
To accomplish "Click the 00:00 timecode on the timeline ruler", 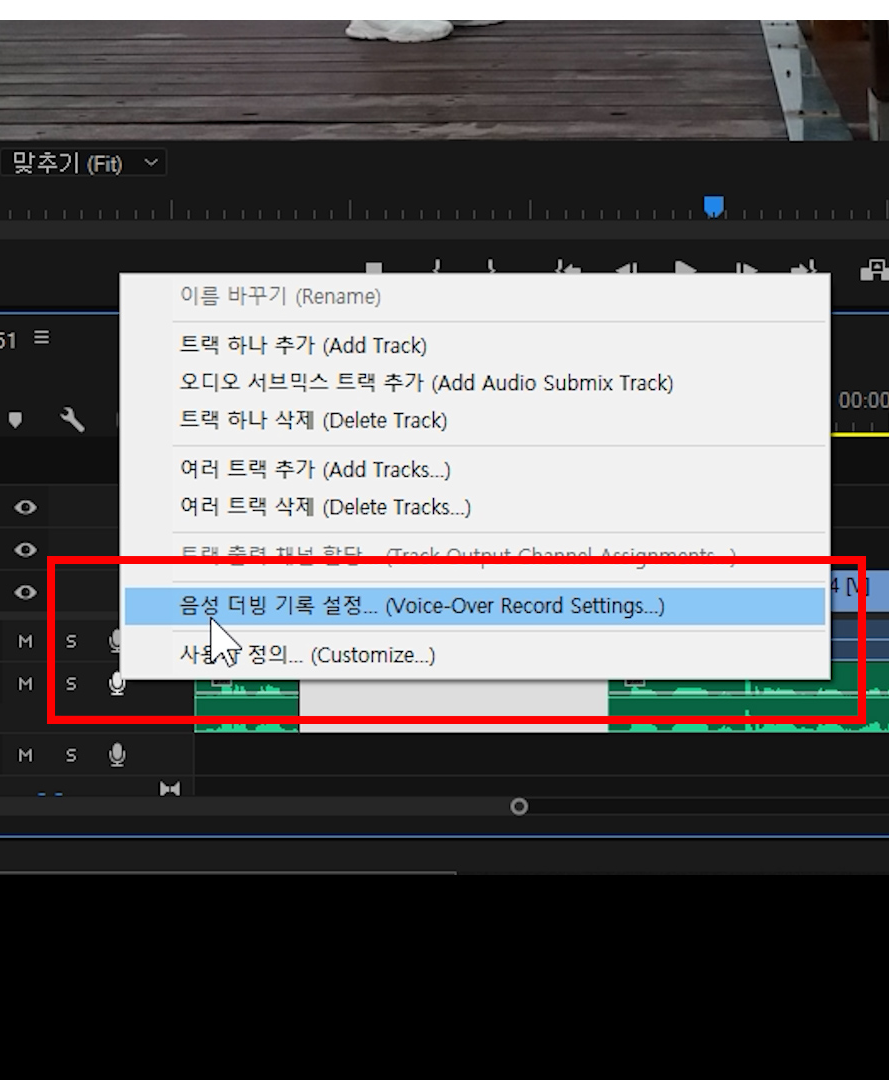I will click(x=863, y=400).
